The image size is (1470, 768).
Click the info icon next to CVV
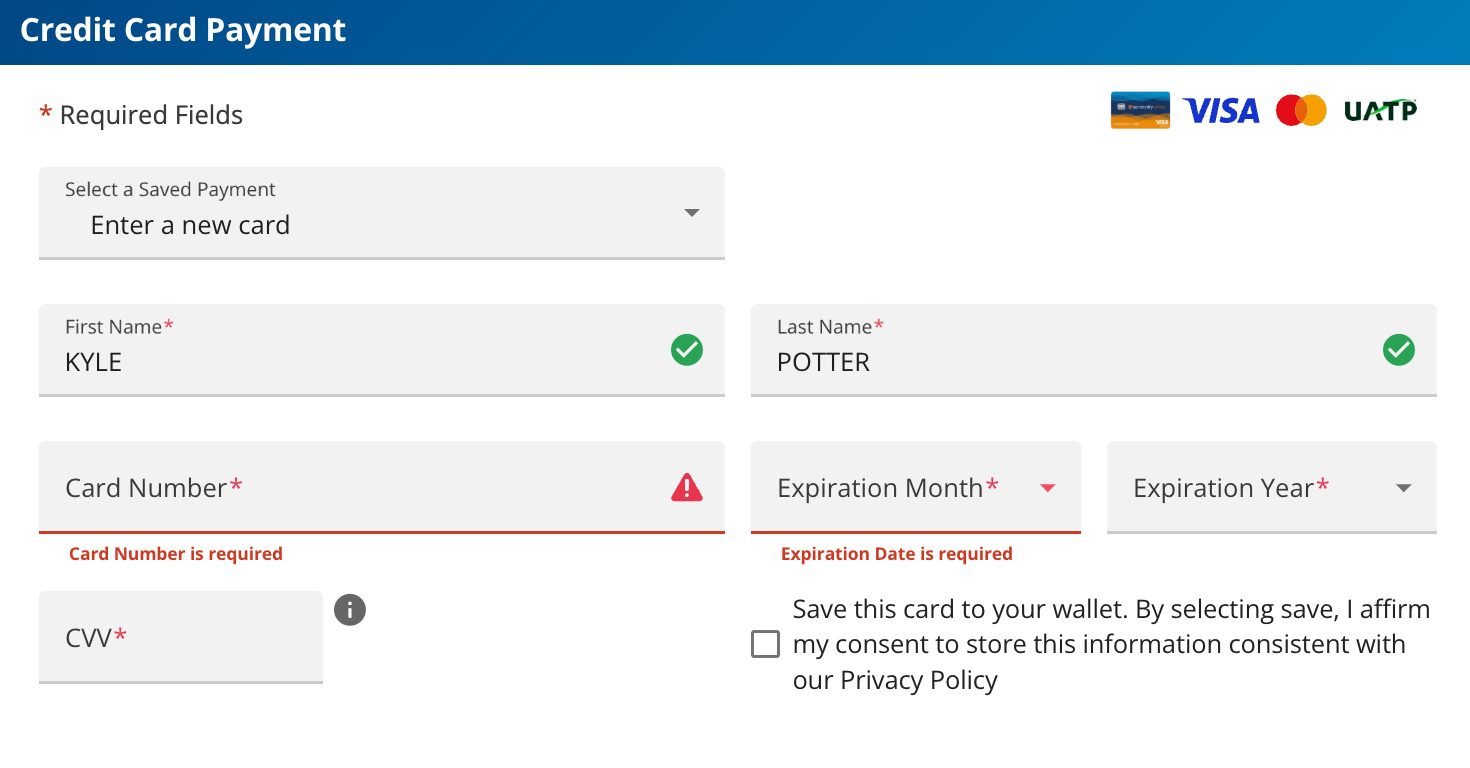[x=349, y=610]
